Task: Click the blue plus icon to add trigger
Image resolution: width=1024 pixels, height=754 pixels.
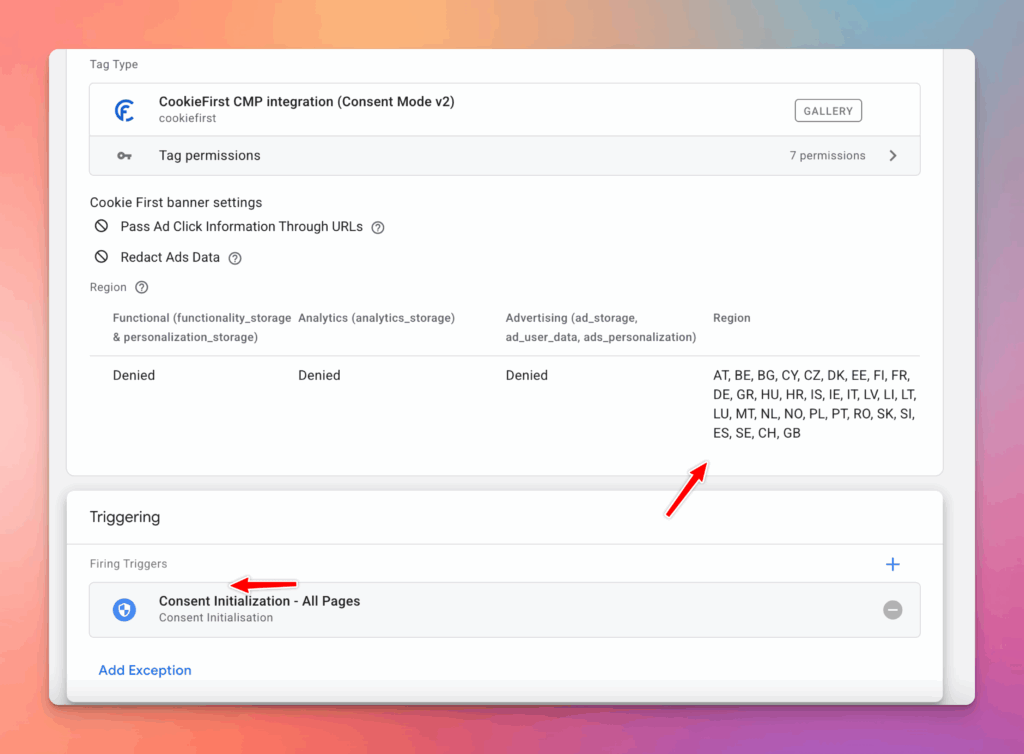Action: pyautogui.click(x=893, y=565)
